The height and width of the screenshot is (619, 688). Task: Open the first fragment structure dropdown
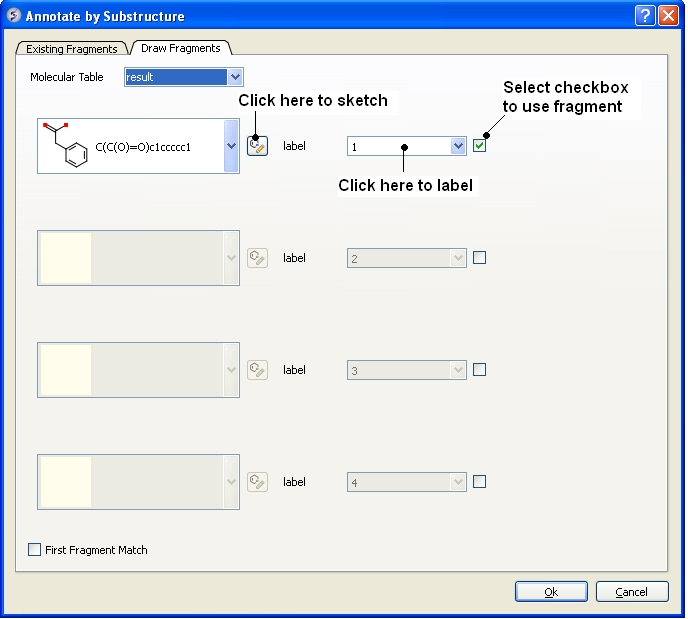tap(231, 146)
